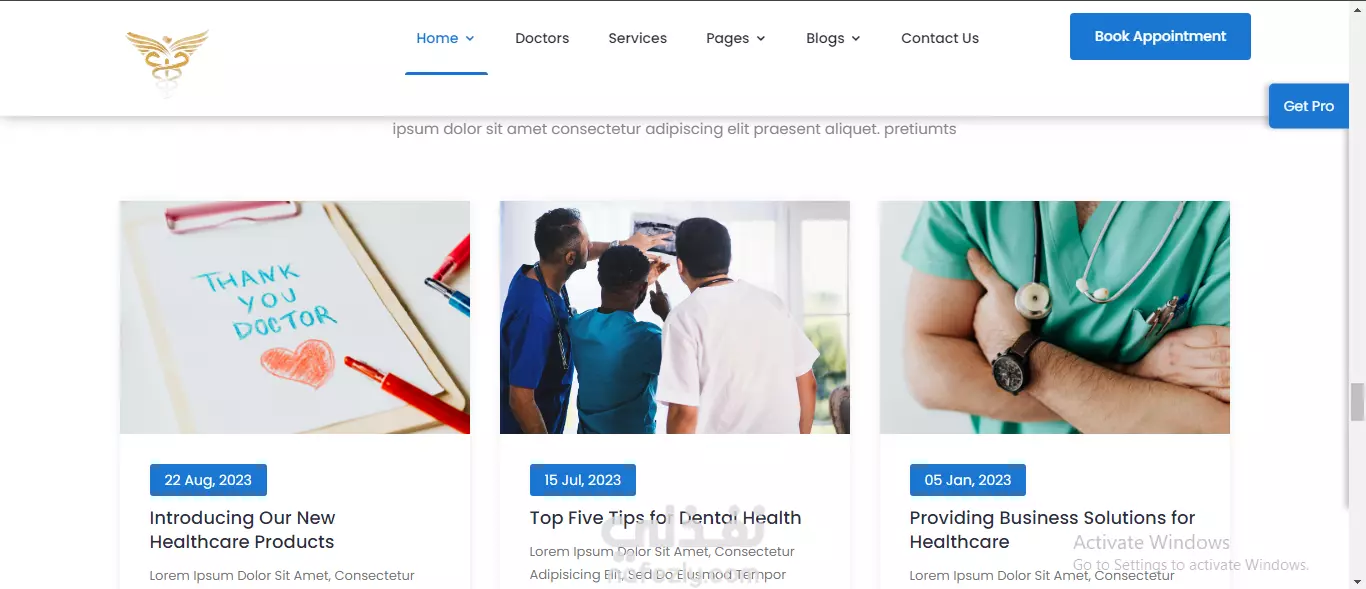Select the 22 Aug, 2023 date badge

point(208,480)
